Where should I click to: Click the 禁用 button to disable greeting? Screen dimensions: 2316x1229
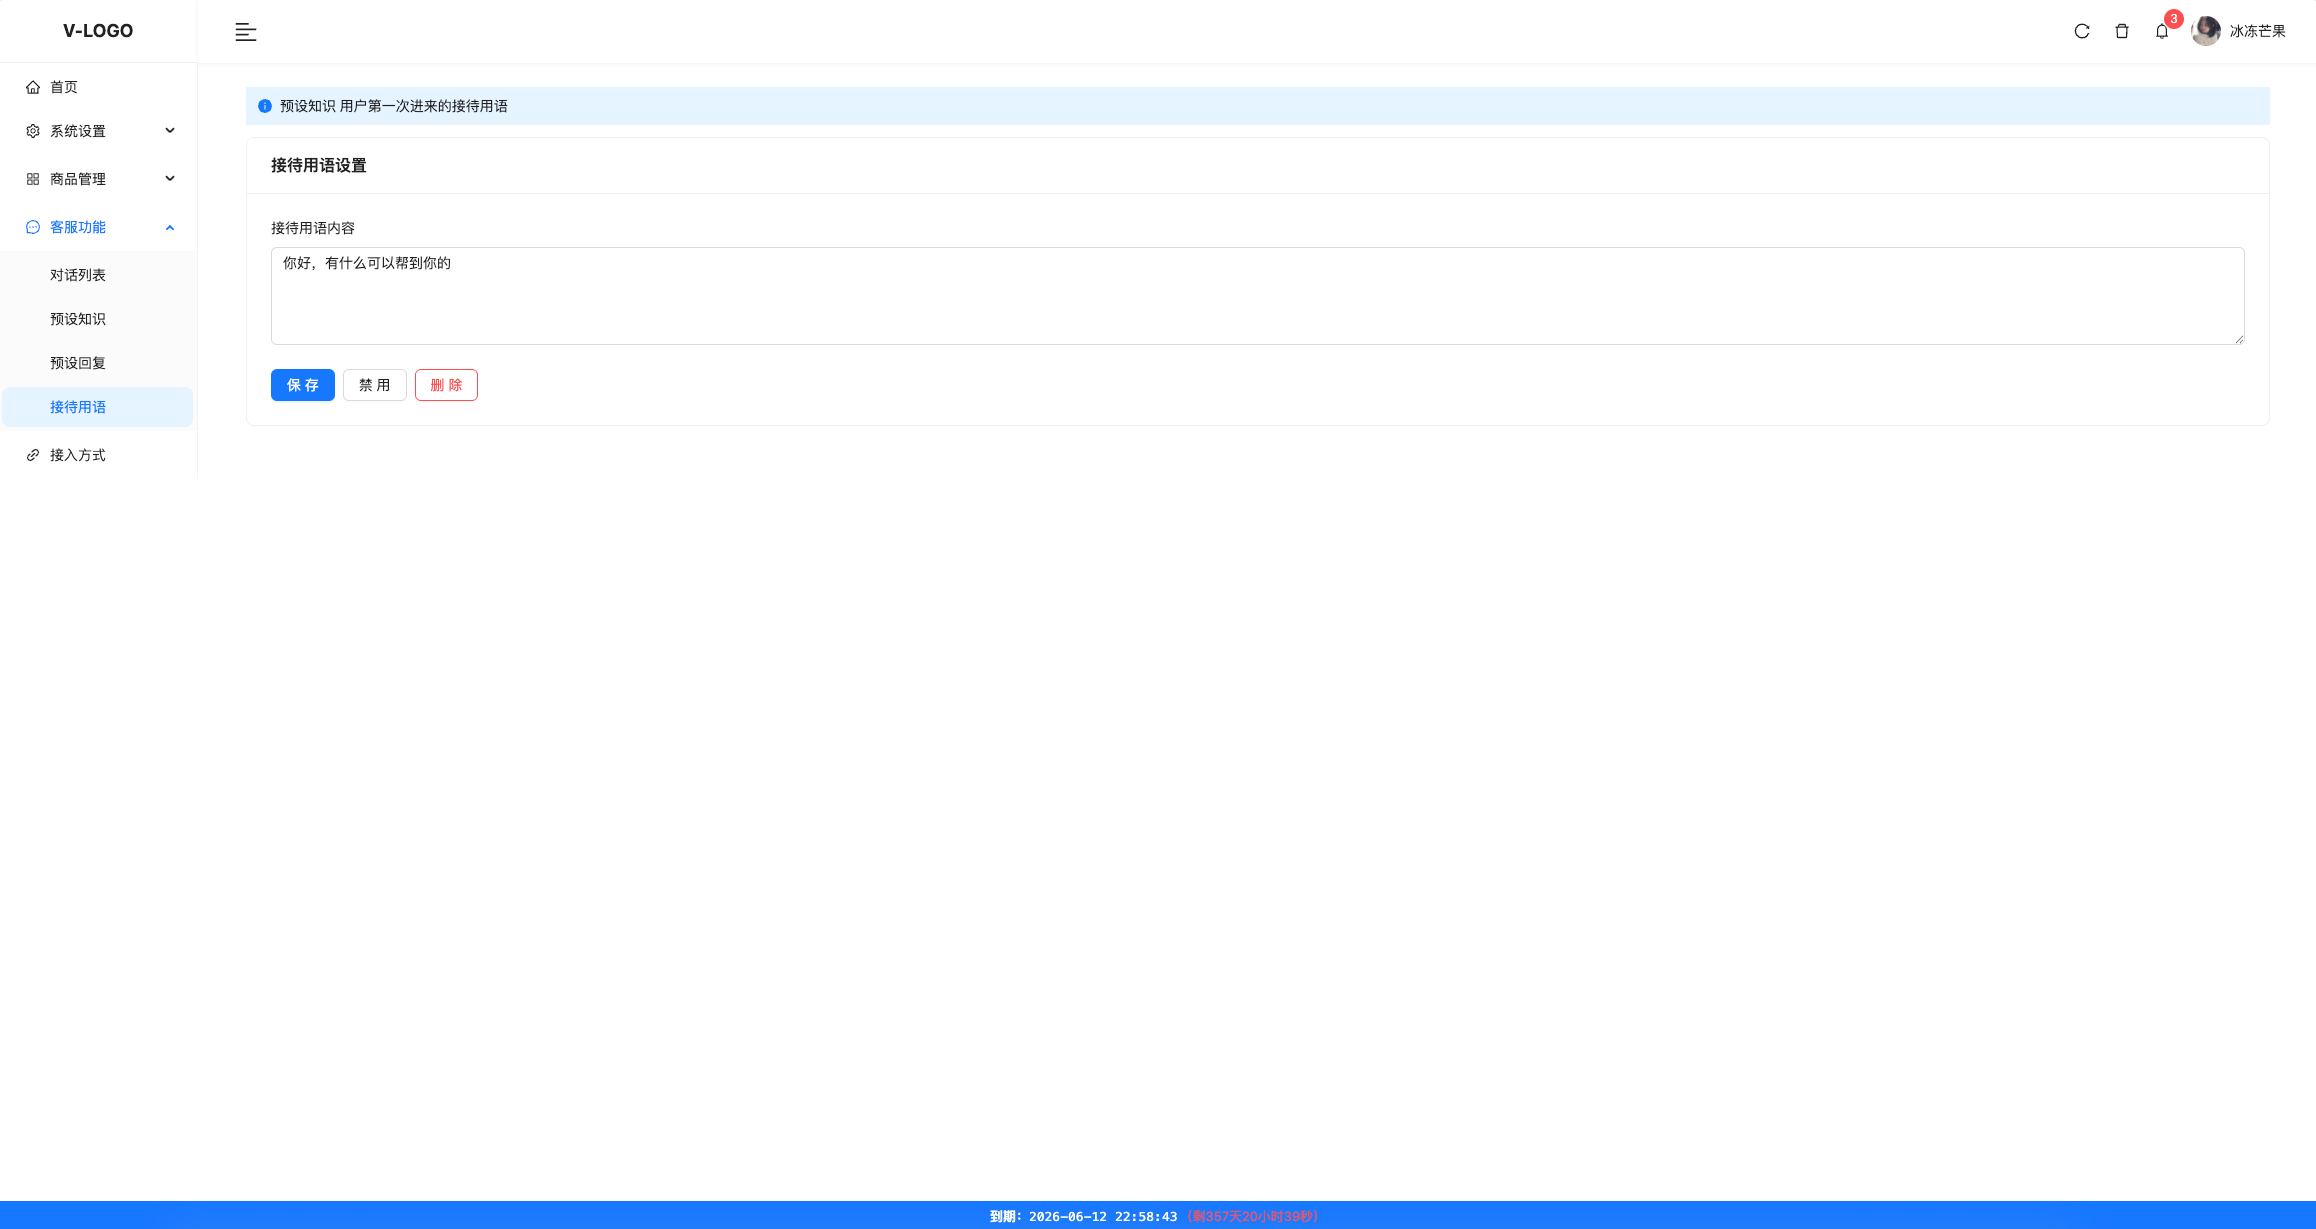(374, 385)
